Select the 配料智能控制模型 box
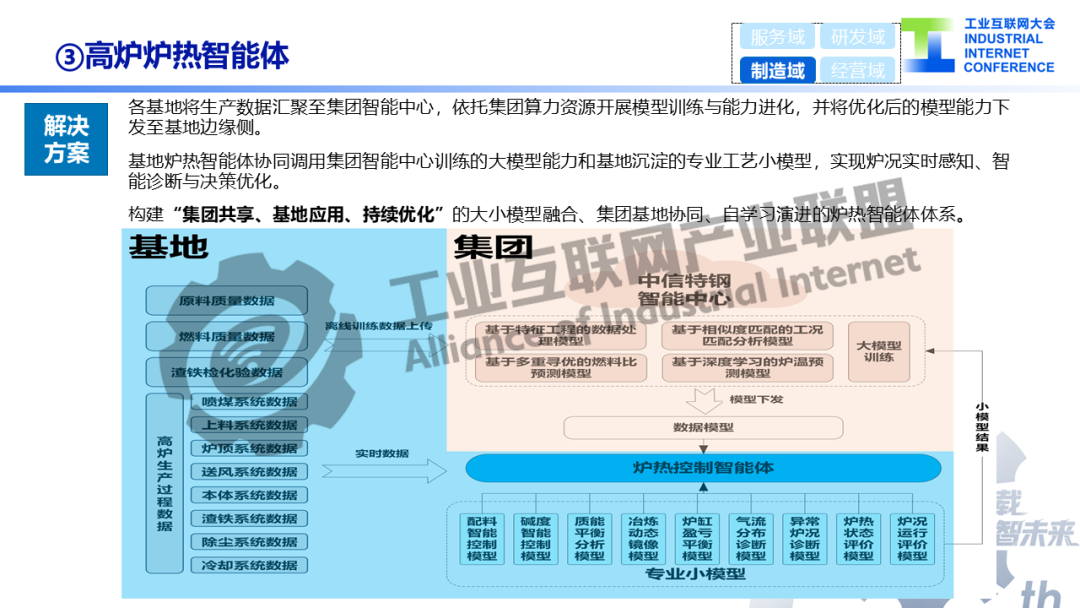 click(481, 539)
